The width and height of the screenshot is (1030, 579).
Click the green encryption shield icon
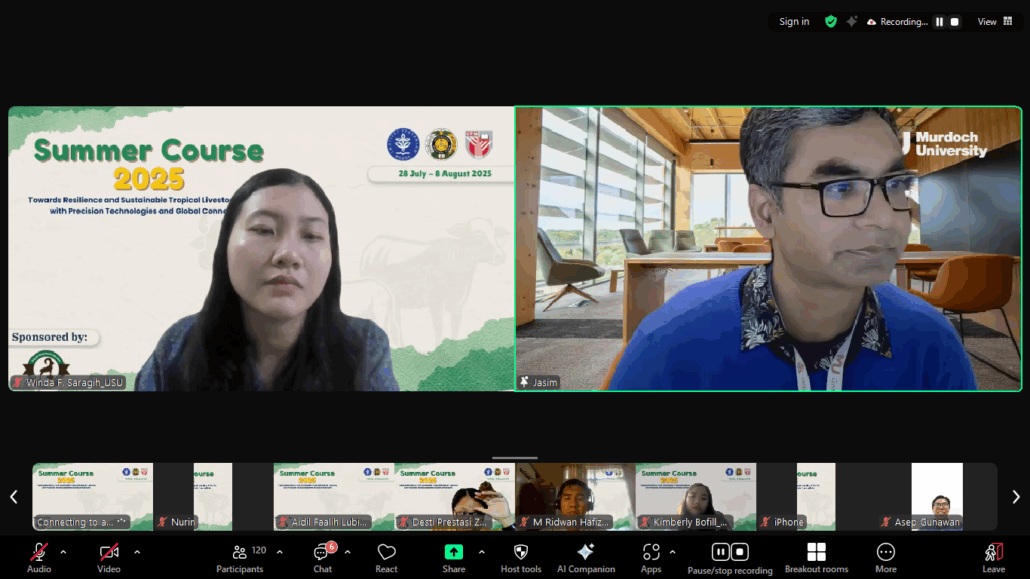(x=830, y=22)
